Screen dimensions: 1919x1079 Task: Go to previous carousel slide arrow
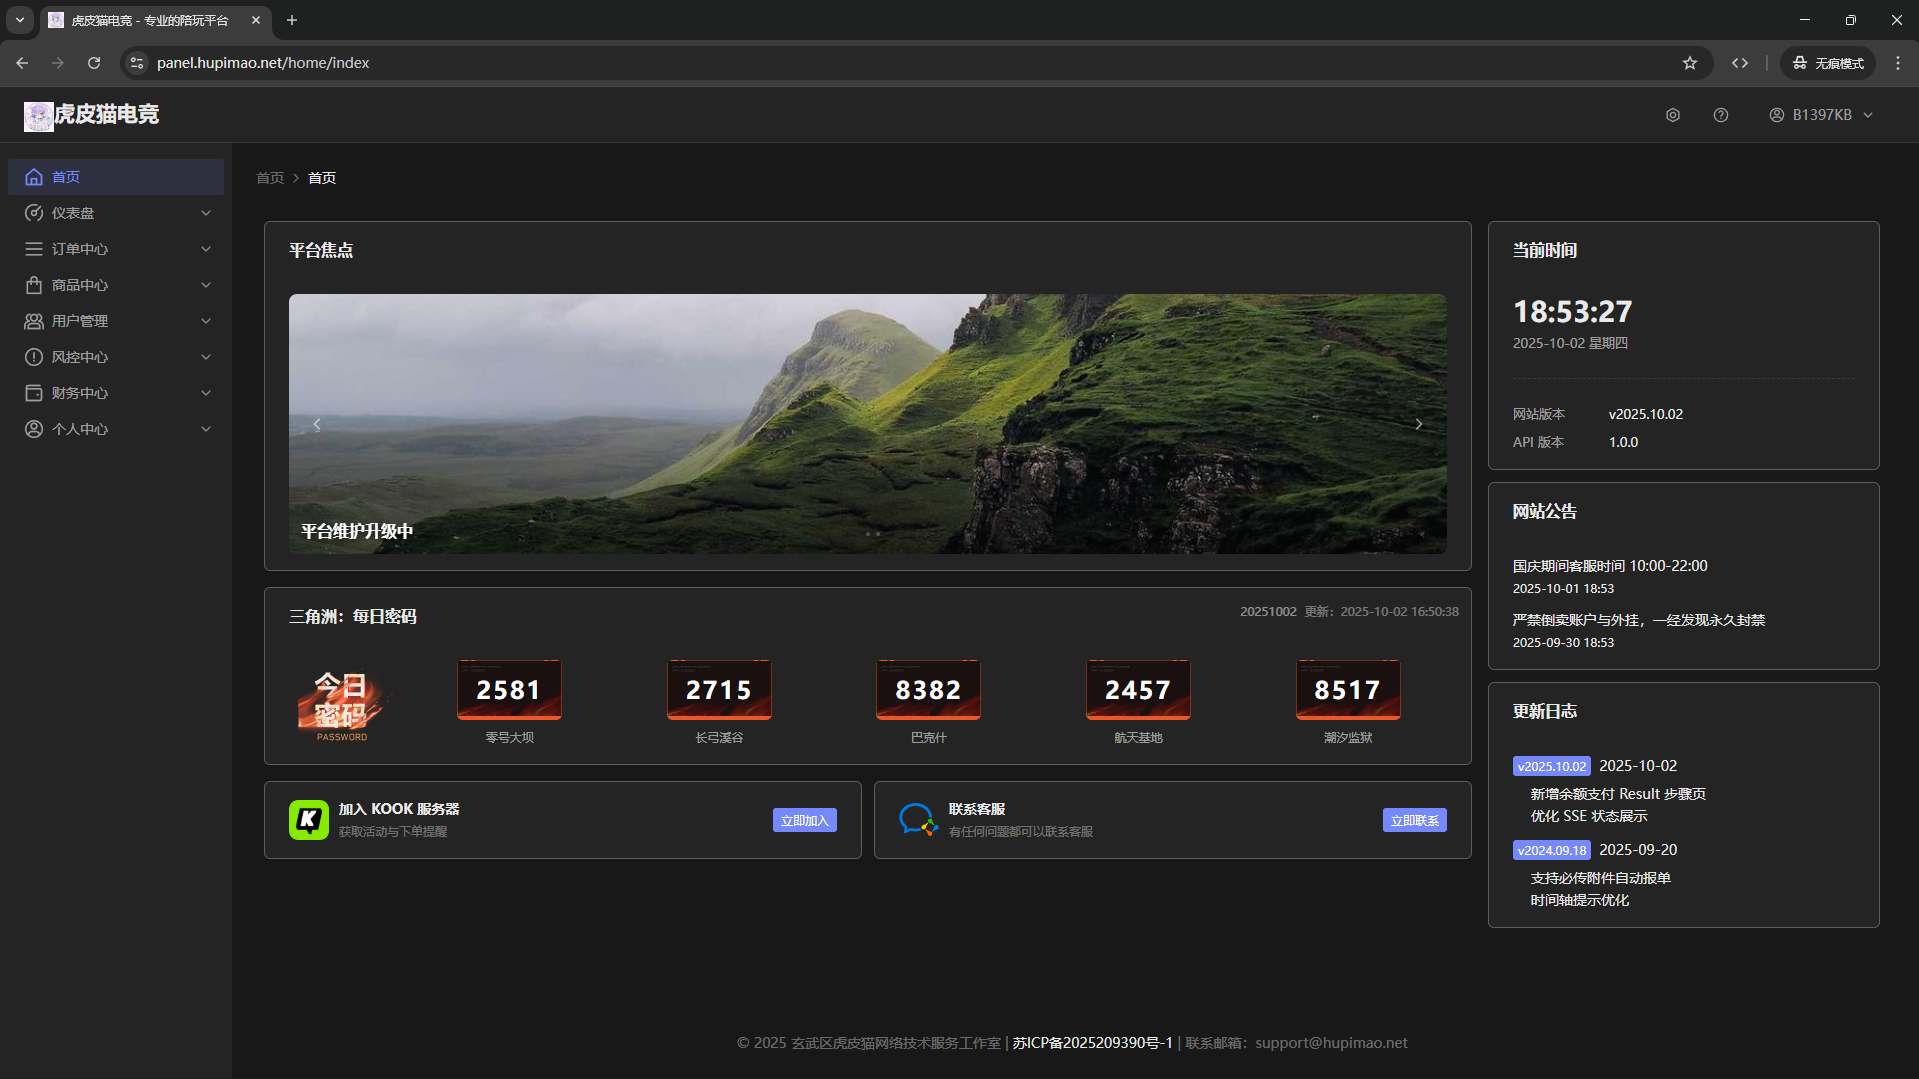pos(317,424)
